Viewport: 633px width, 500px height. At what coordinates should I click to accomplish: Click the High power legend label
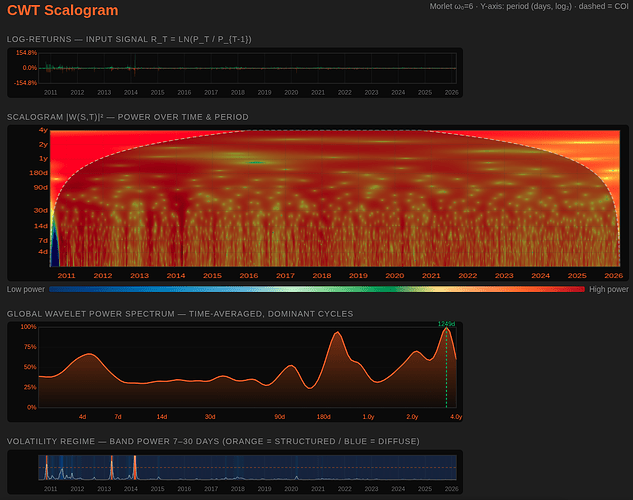(x=608, y=289)
